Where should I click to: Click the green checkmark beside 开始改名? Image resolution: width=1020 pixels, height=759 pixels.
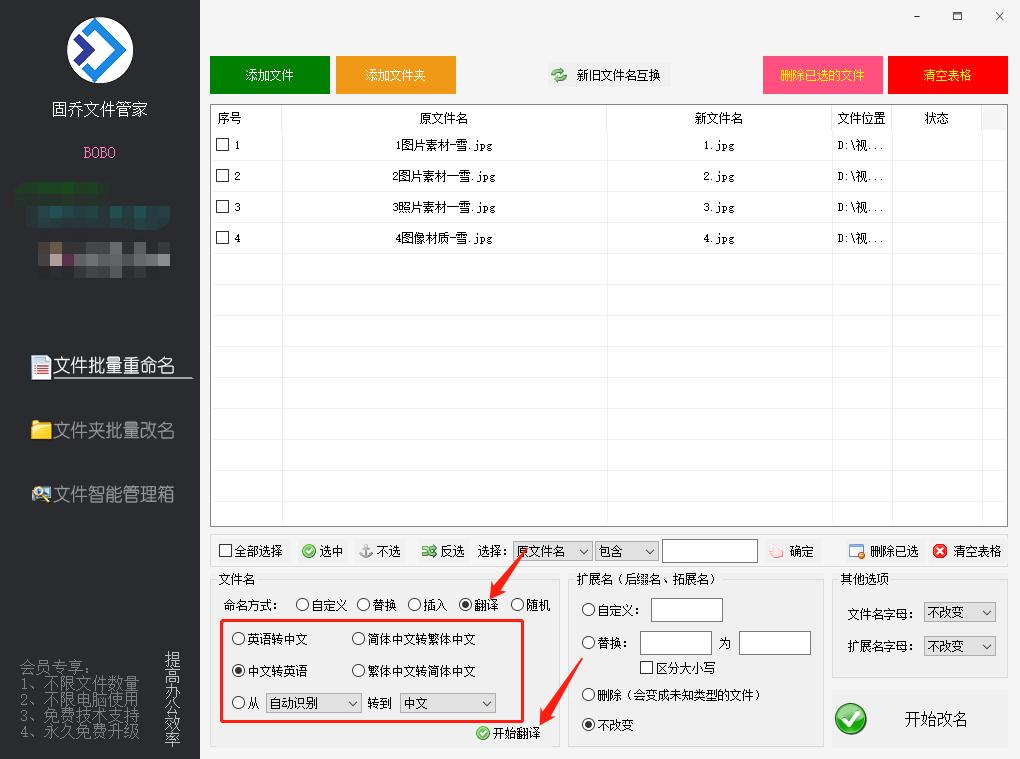850,719
